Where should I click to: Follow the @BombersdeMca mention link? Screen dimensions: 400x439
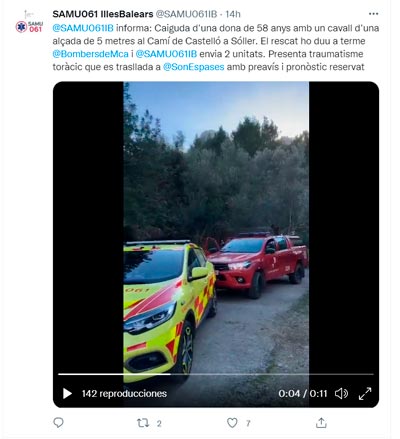tap(90, 54)
